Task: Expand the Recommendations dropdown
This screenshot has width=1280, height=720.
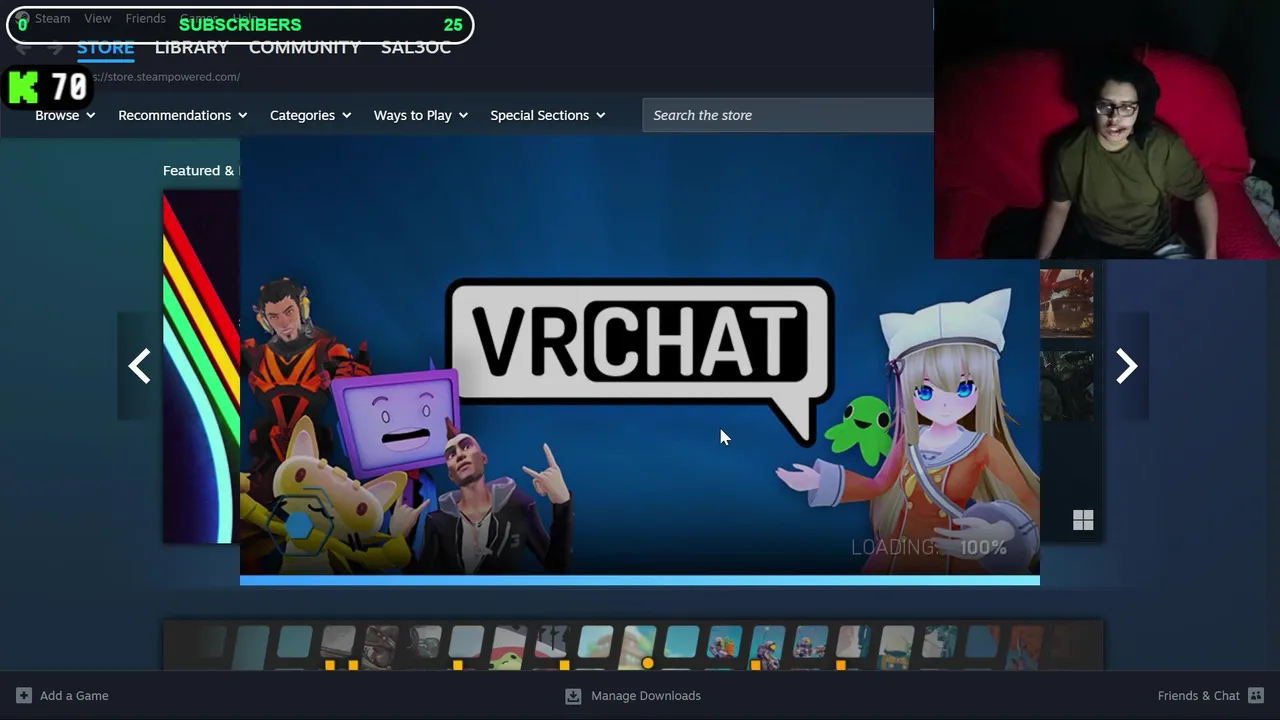Action: pyautogui.click(x=182, y=115)
